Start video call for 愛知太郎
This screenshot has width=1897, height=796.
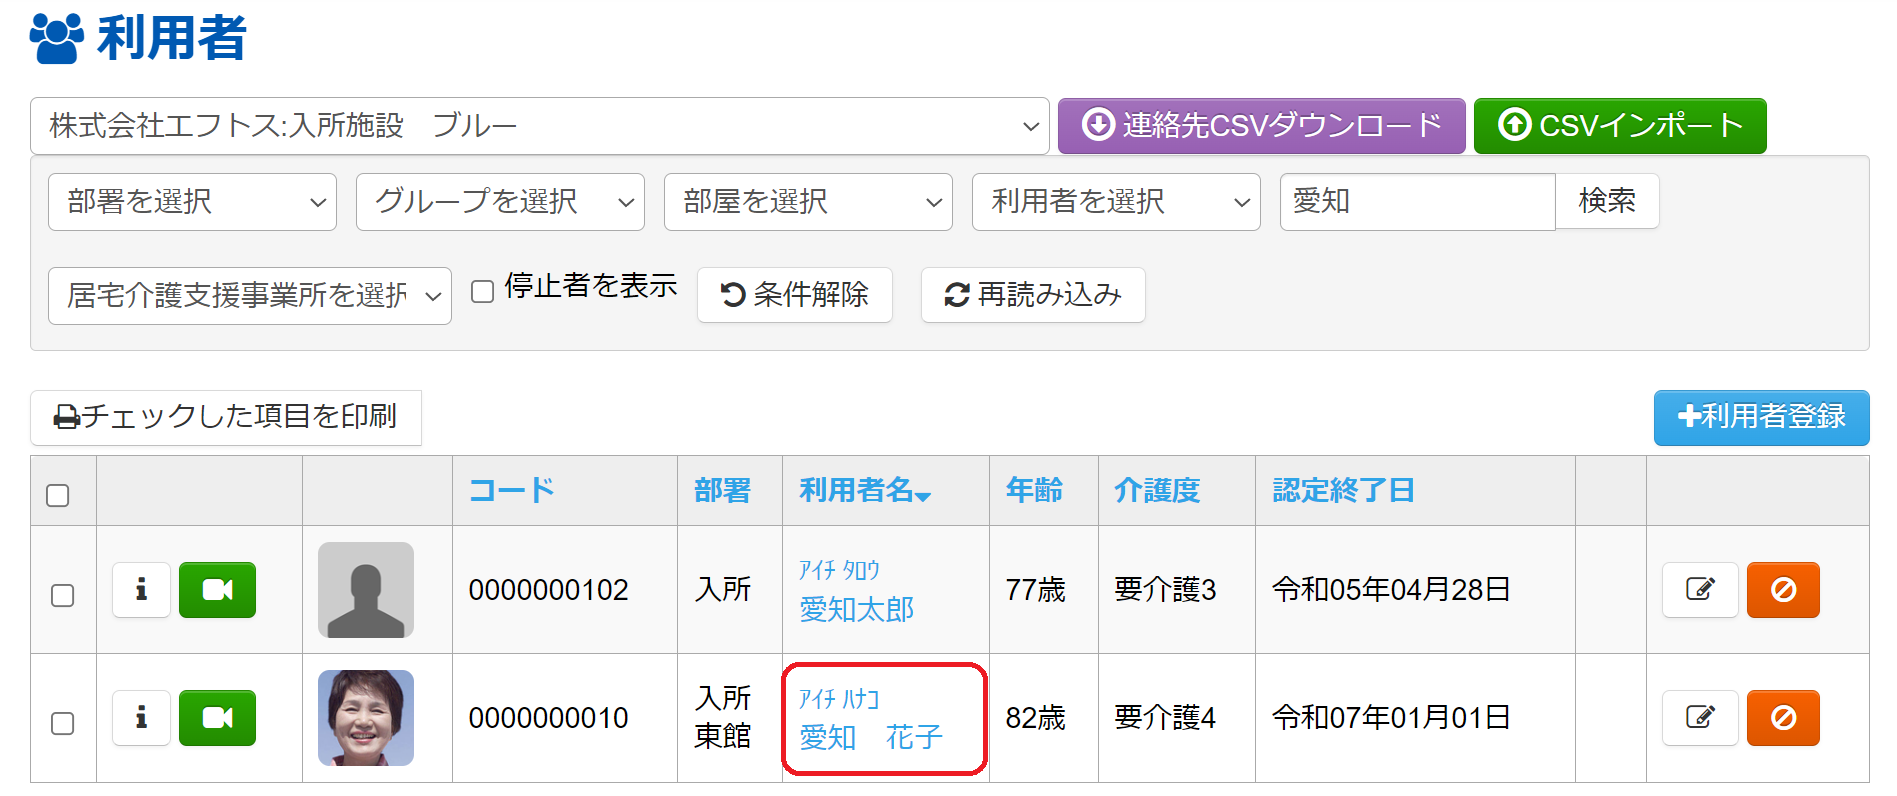217,590
